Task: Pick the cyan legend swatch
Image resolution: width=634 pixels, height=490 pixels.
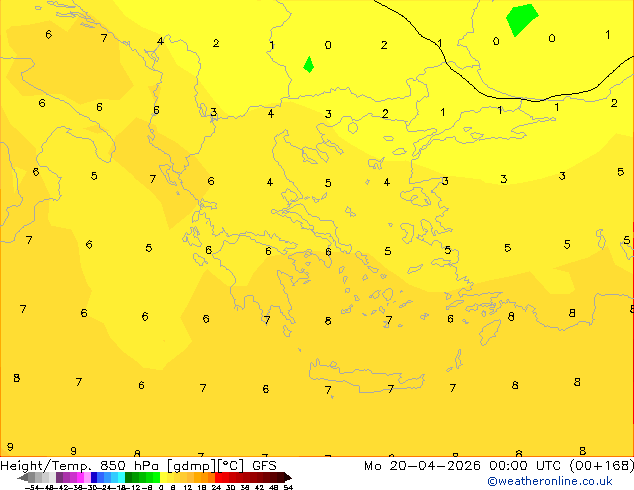Action: pyautogui.click(x=122, y=477)
